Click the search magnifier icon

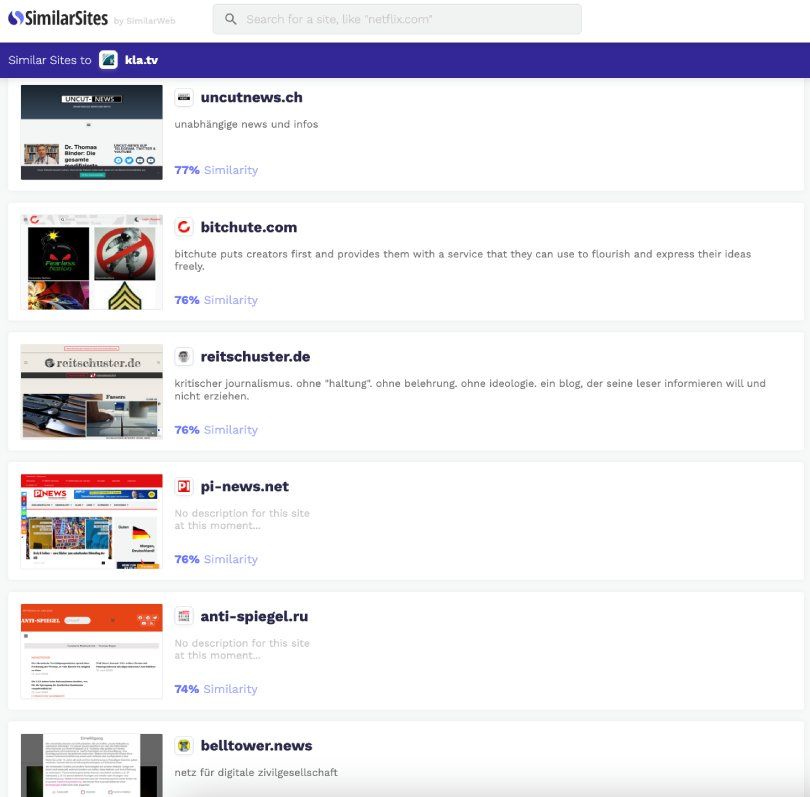coord(231,19)
